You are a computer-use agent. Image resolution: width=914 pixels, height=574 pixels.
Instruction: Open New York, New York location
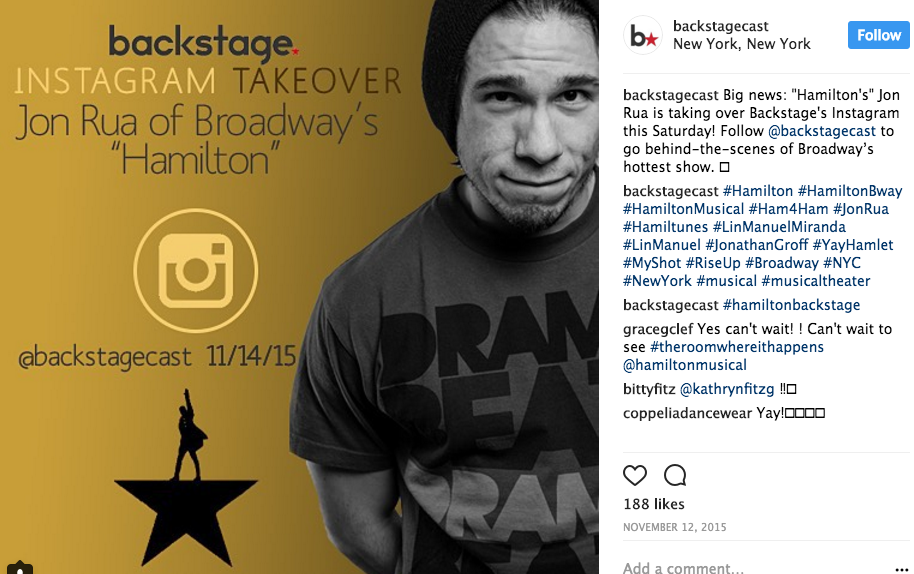[x=741, y=44]
